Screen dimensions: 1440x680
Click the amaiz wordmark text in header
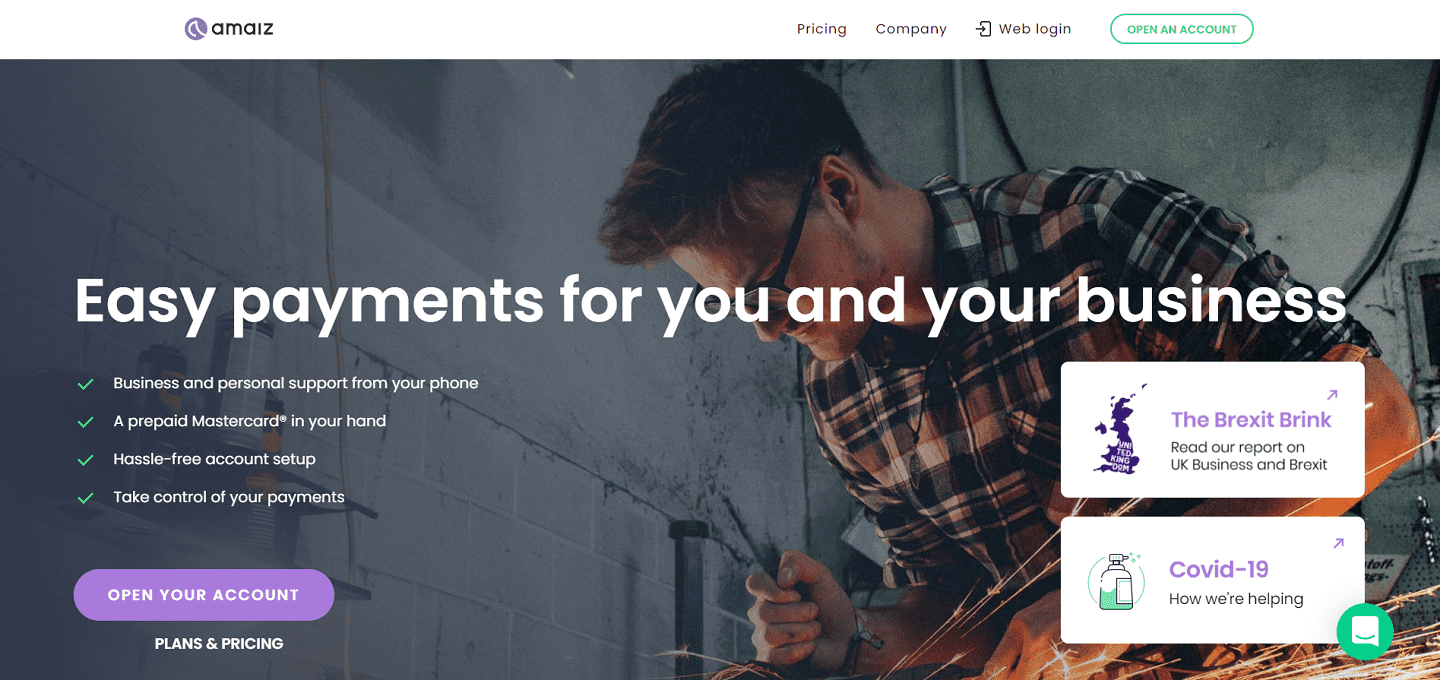243,29
